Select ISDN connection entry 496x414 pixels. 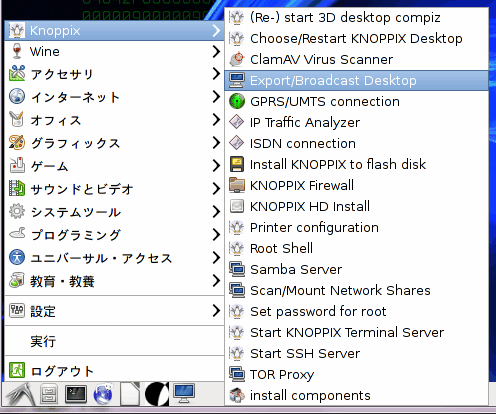click(x=357, y=143)
